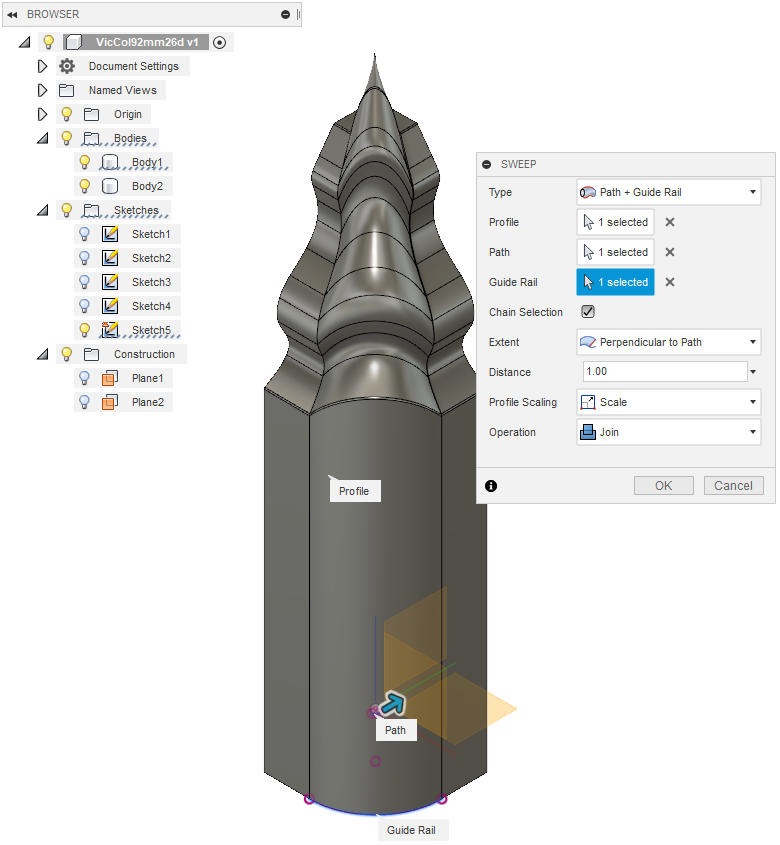The height and width of the screenshot is (845, 780).
Task: Click the Construction folder icon
Action: [x=92, y=354]
